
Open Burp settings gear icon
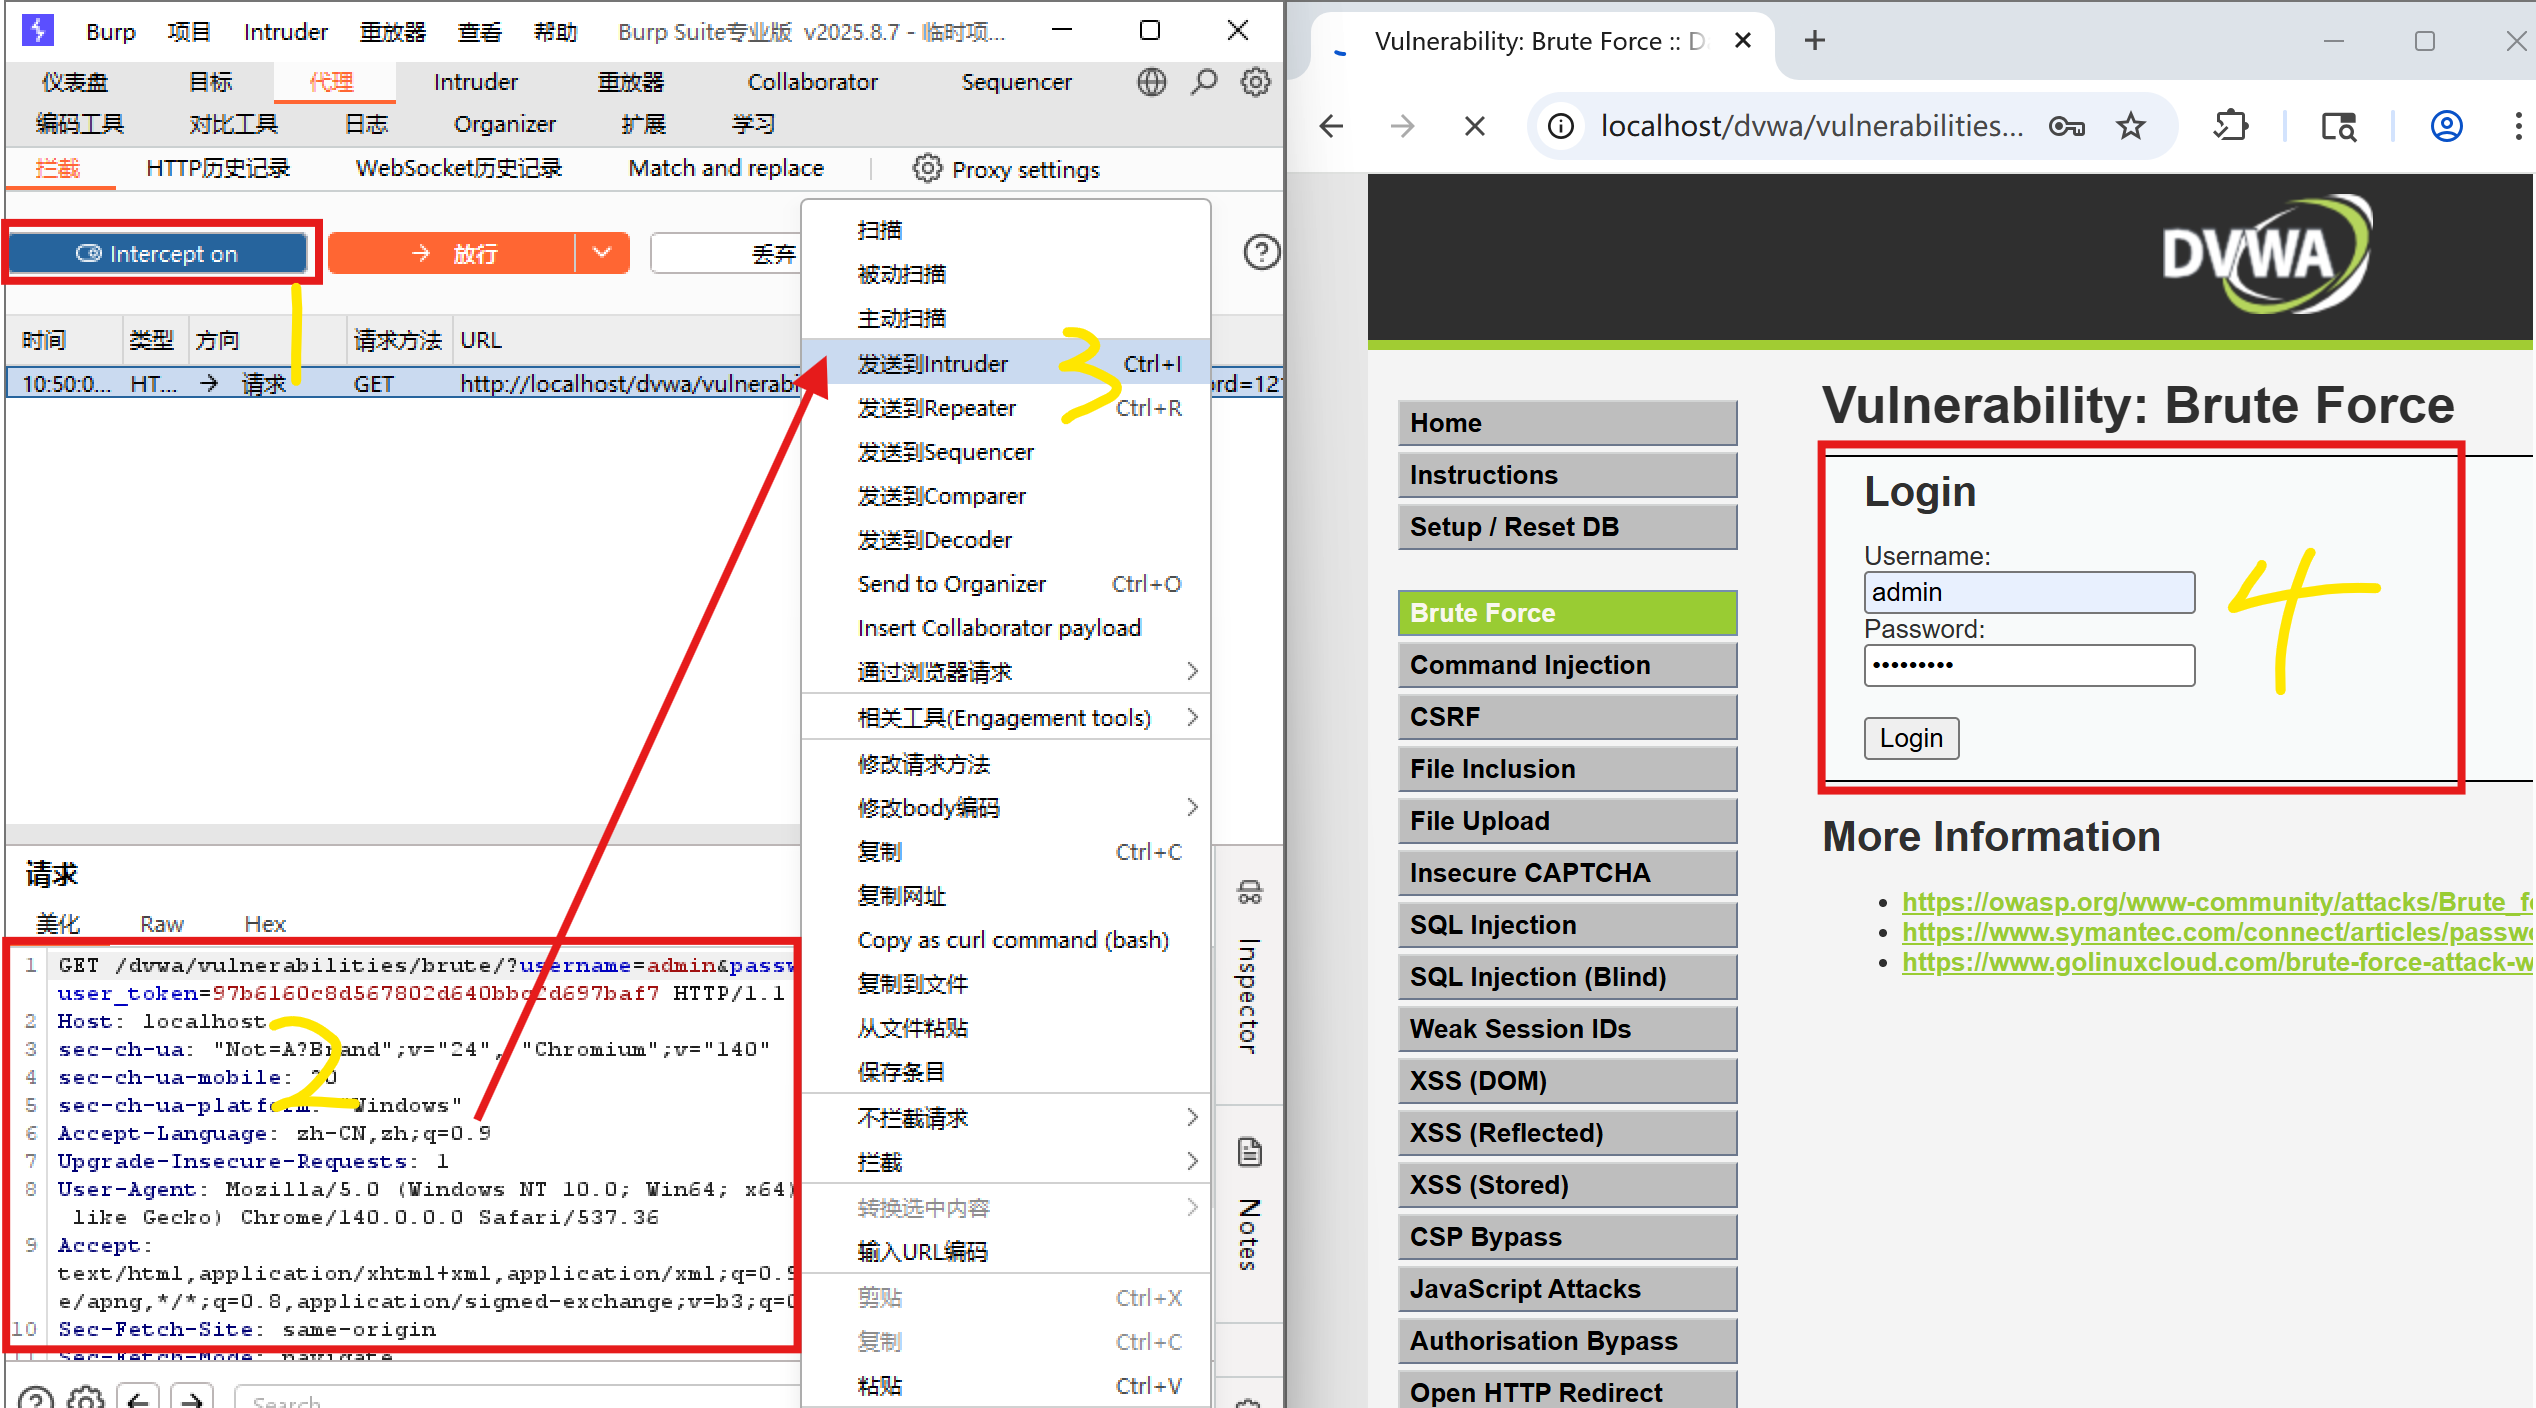point(1255,82)
